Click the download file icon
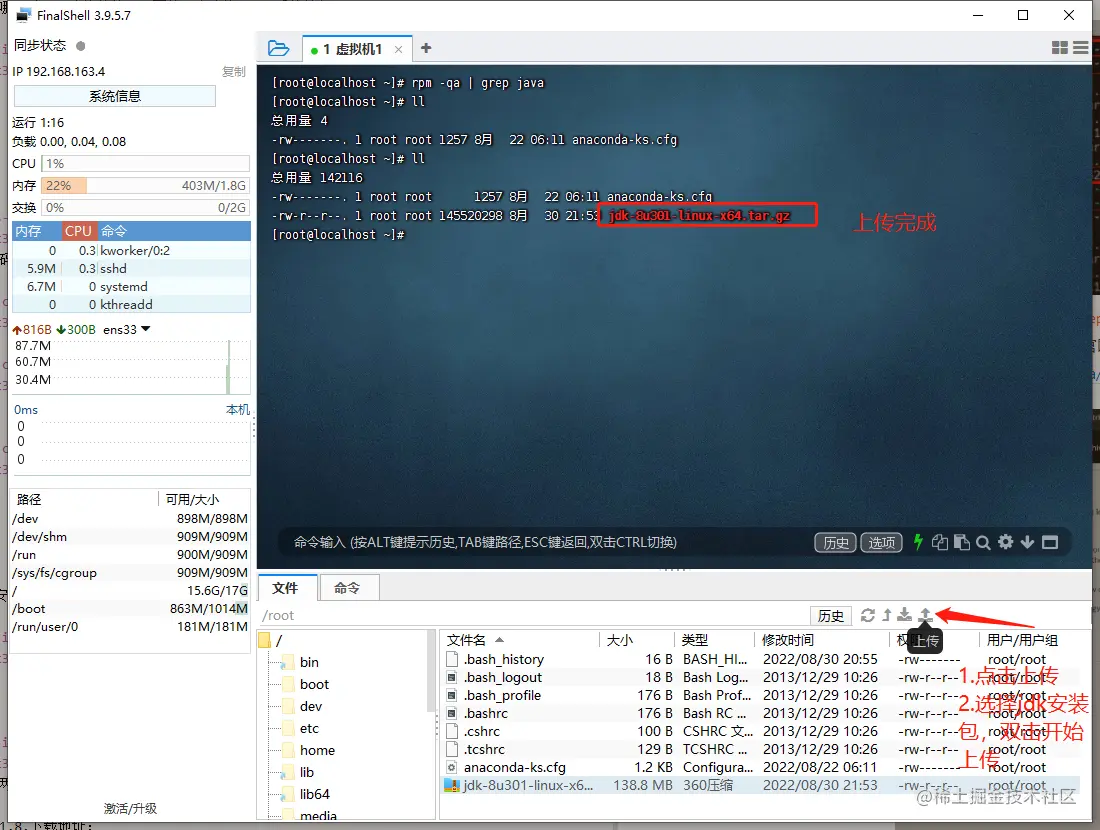The width and height of the screenshot is (1100, 830). click(904, 615)
